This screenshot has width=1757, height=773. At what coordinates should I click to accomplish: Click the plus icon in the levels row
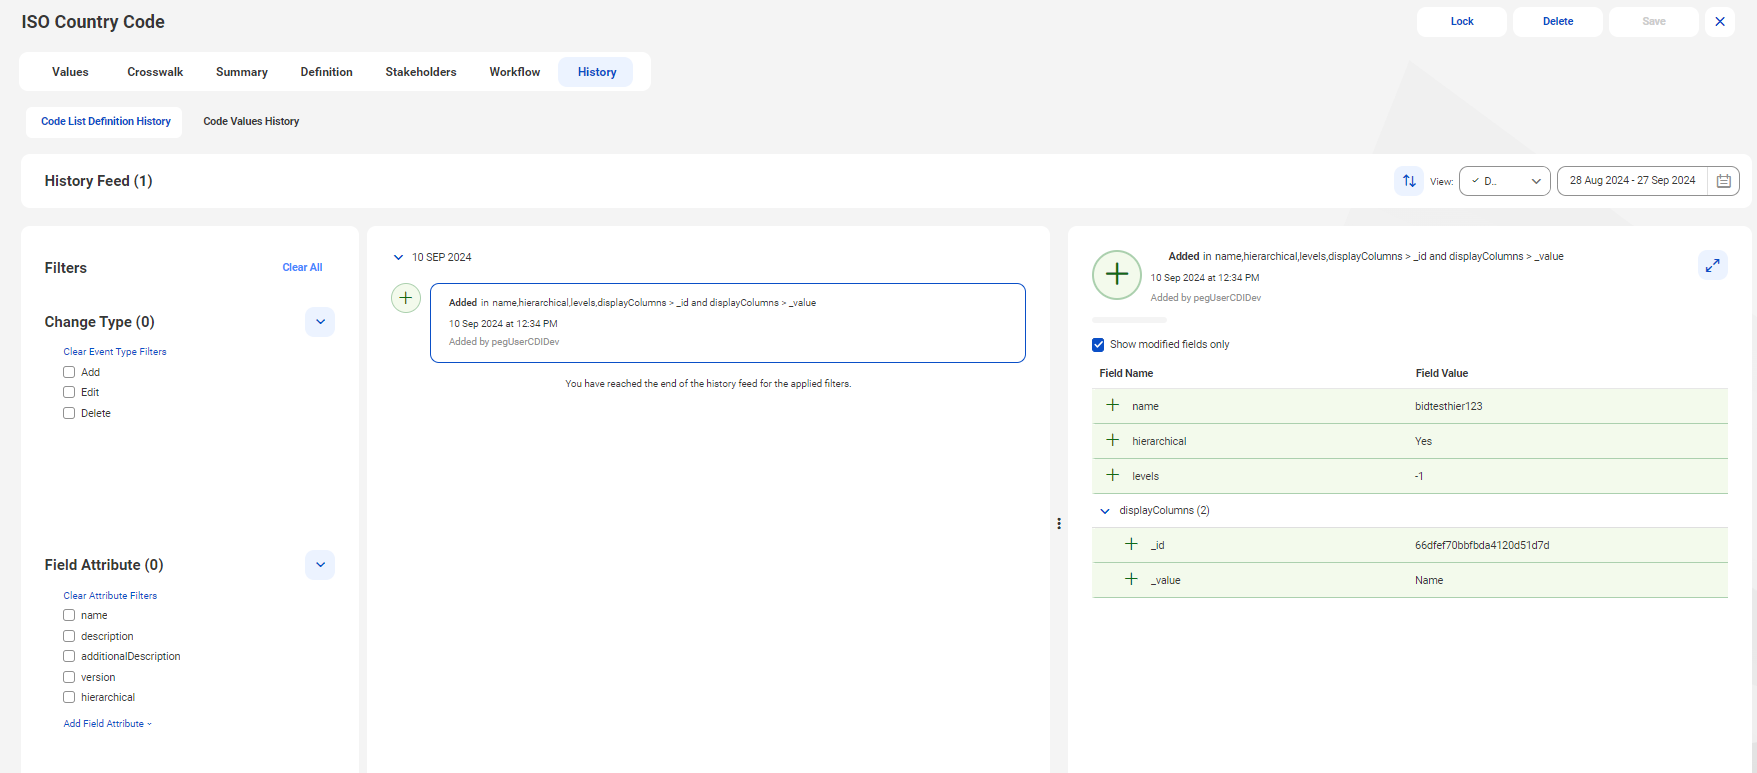click(1112, 475)
